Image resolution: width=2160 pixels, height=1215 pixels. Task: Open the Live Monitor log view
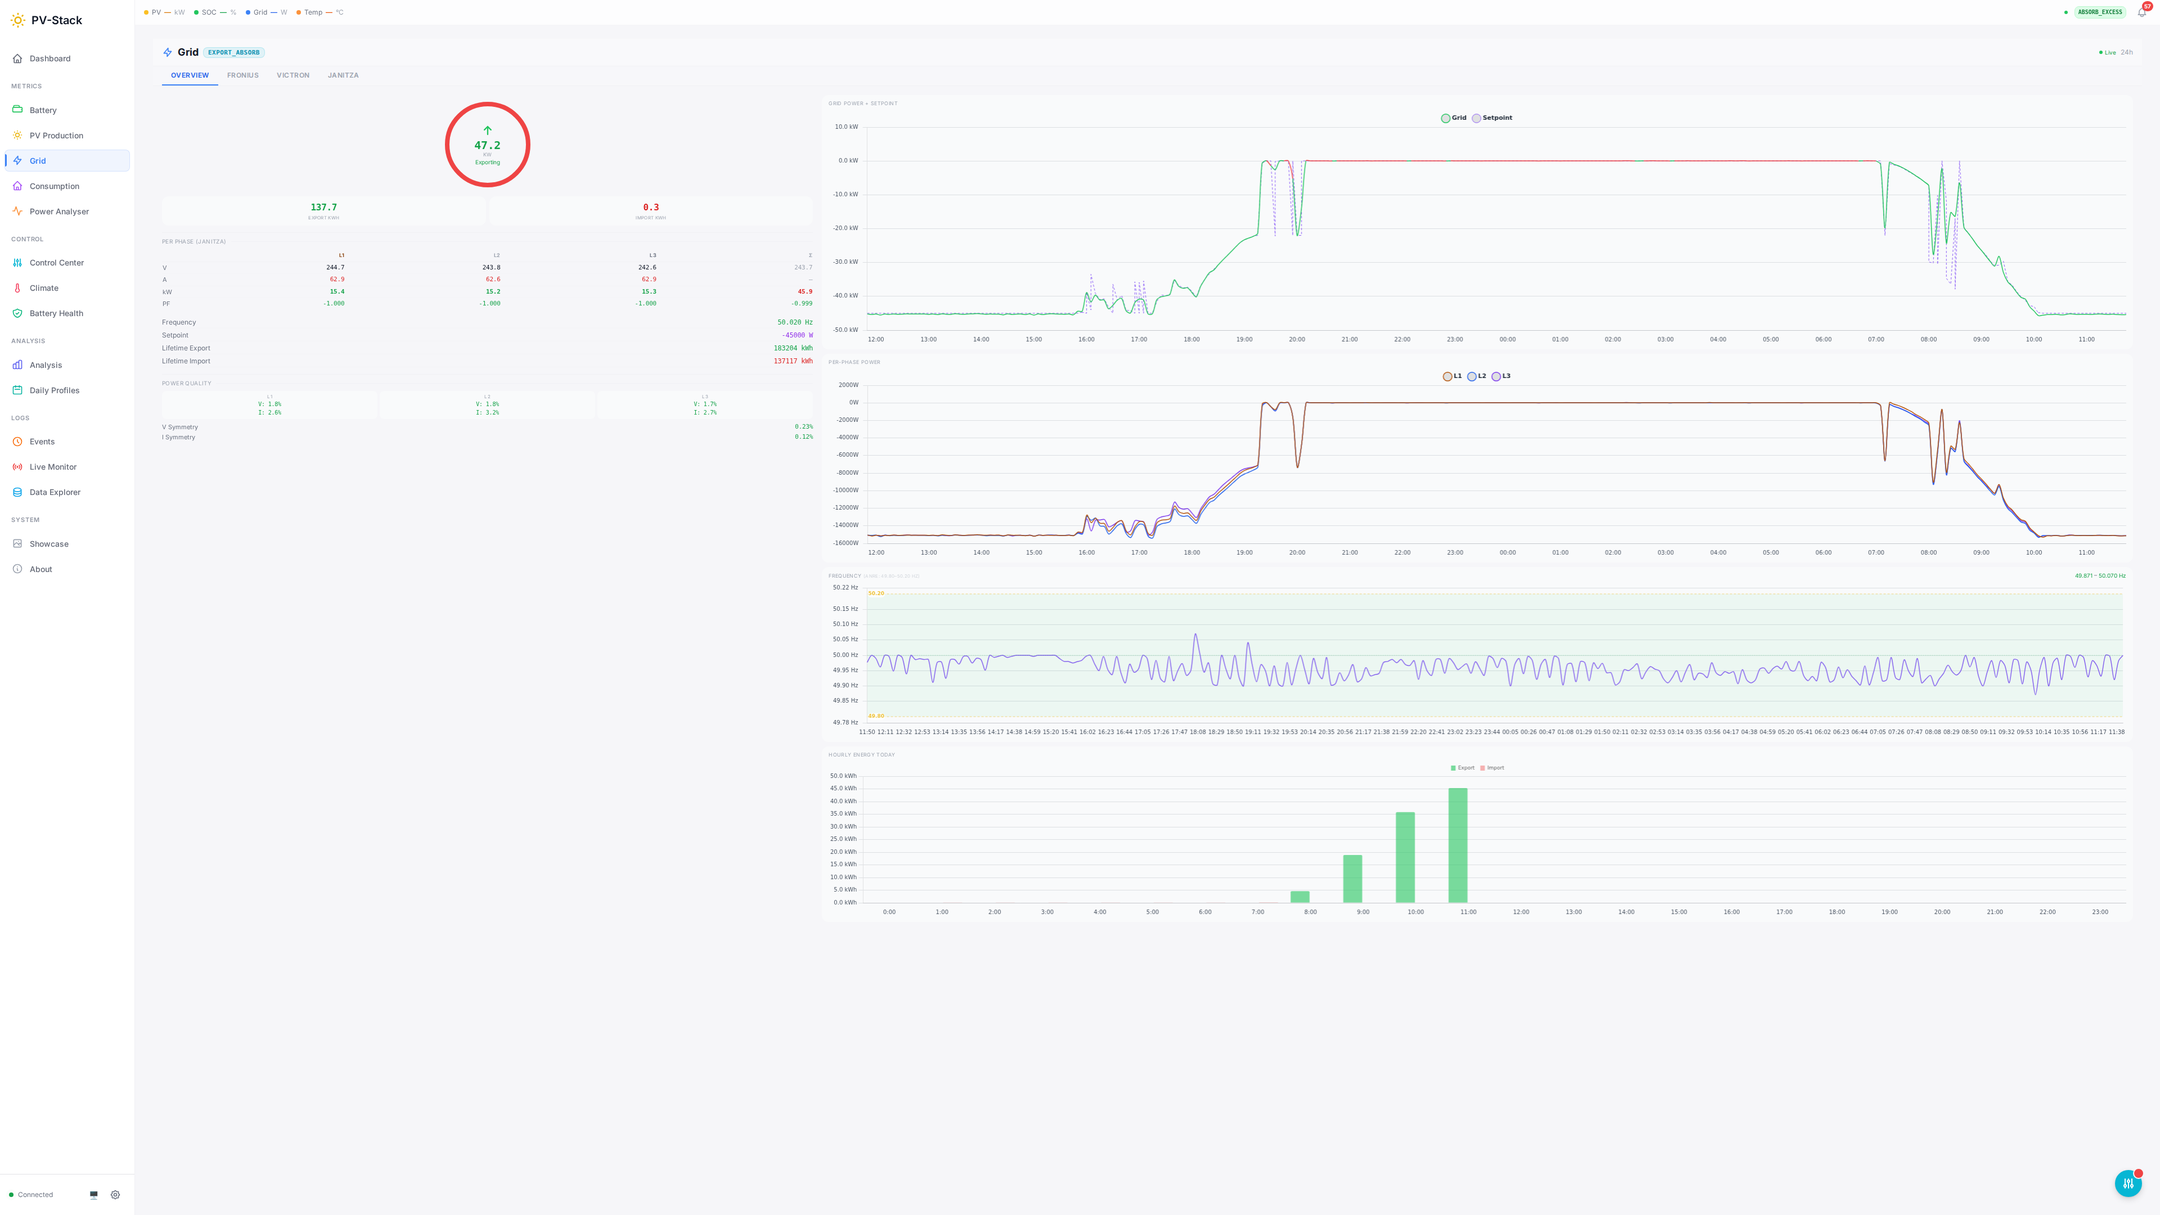52,466
